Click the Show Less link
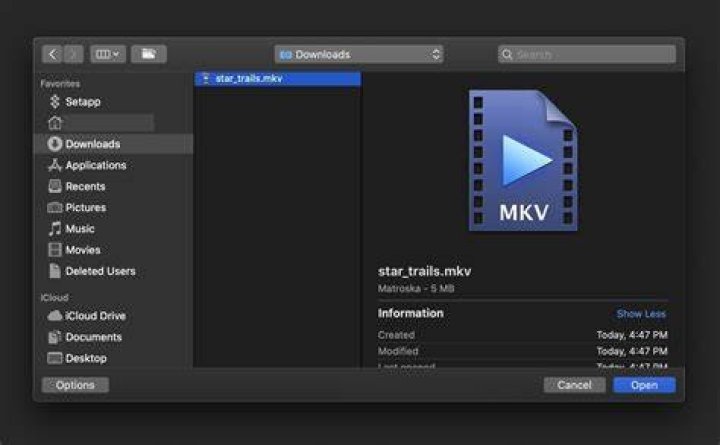 [x=641, y=314]
